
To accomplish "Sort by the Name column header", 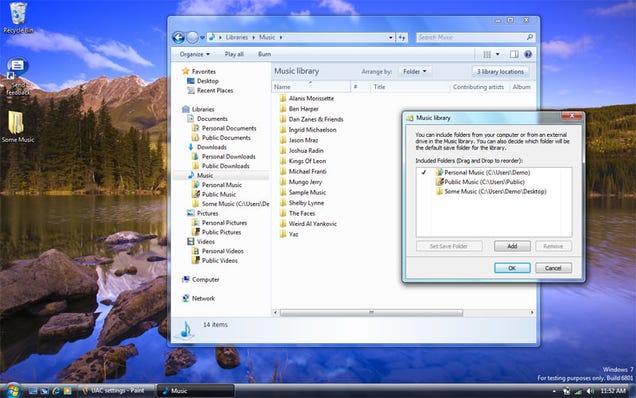I will point(311,87).
